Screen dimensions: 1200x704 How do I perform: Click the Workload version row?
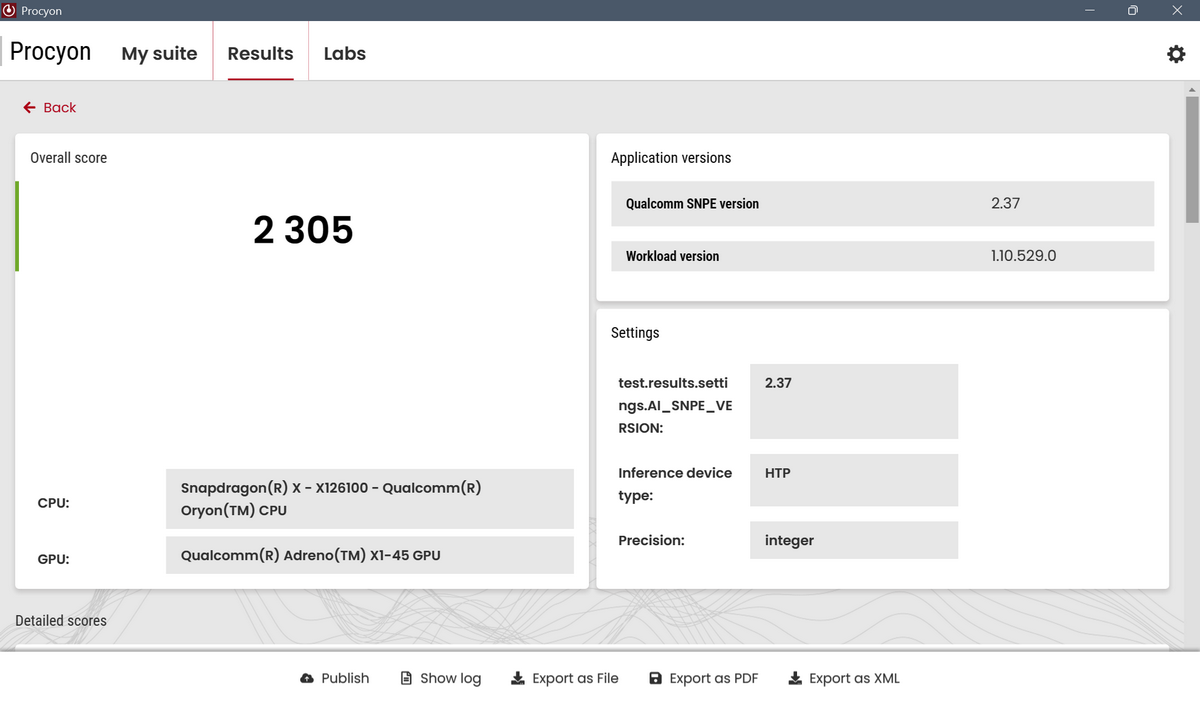click(x=883, y=256)
